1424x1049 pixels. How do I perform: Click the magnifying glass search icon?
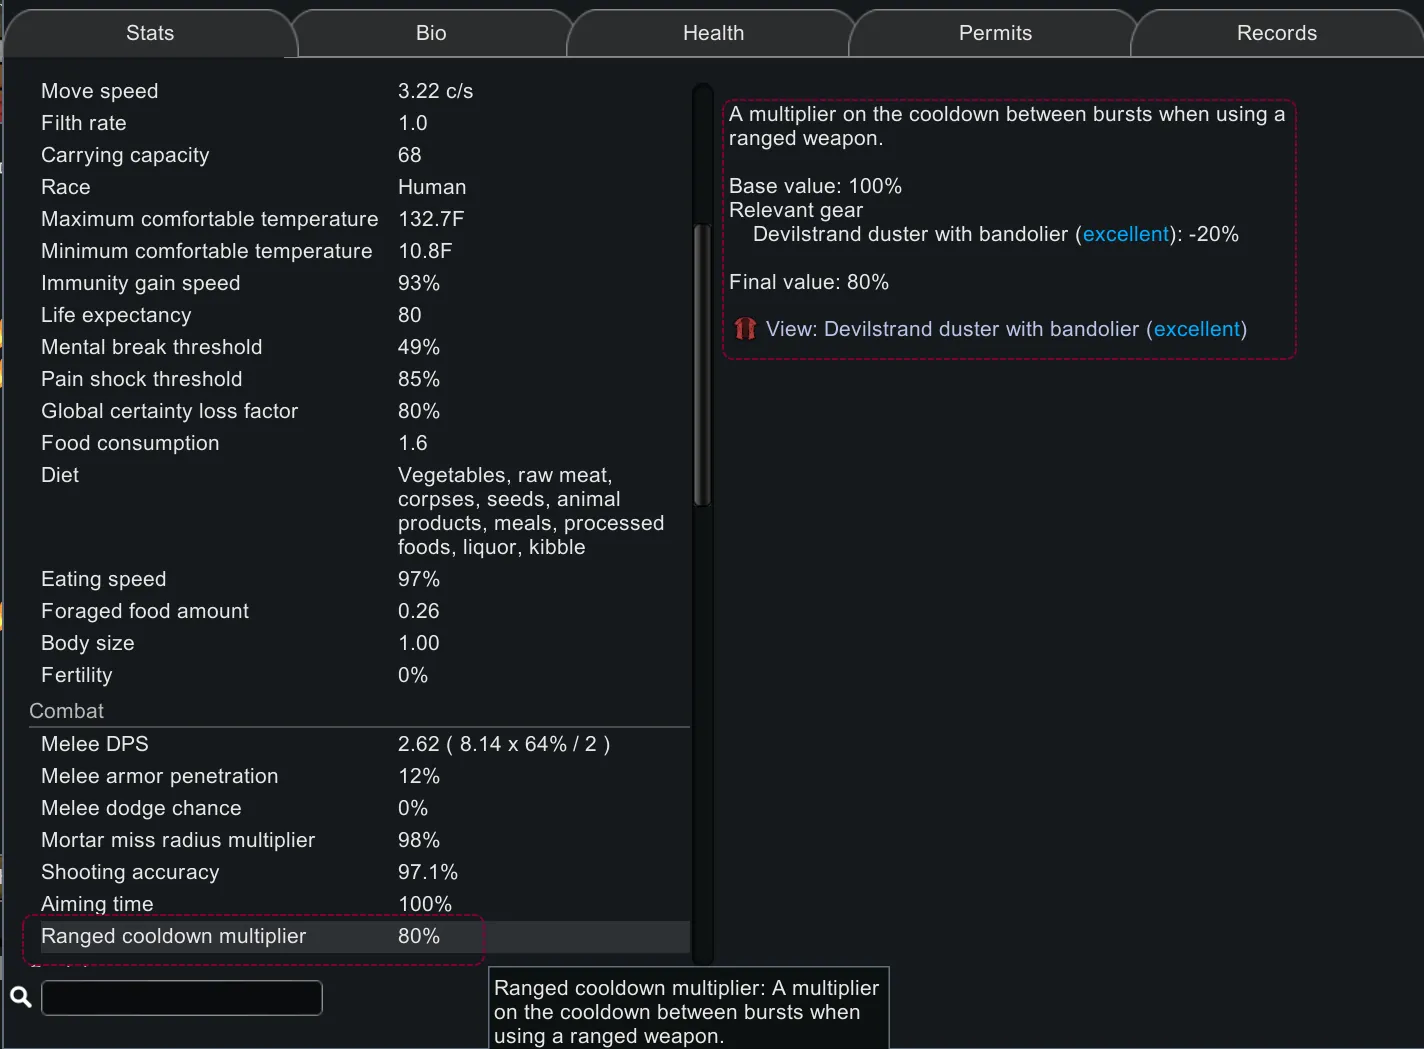[x=20, y=997]
